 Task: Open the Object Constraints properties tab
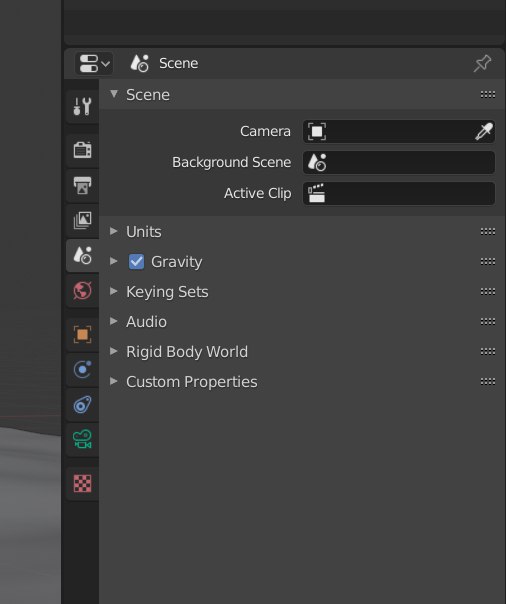[x=82, y=404]
